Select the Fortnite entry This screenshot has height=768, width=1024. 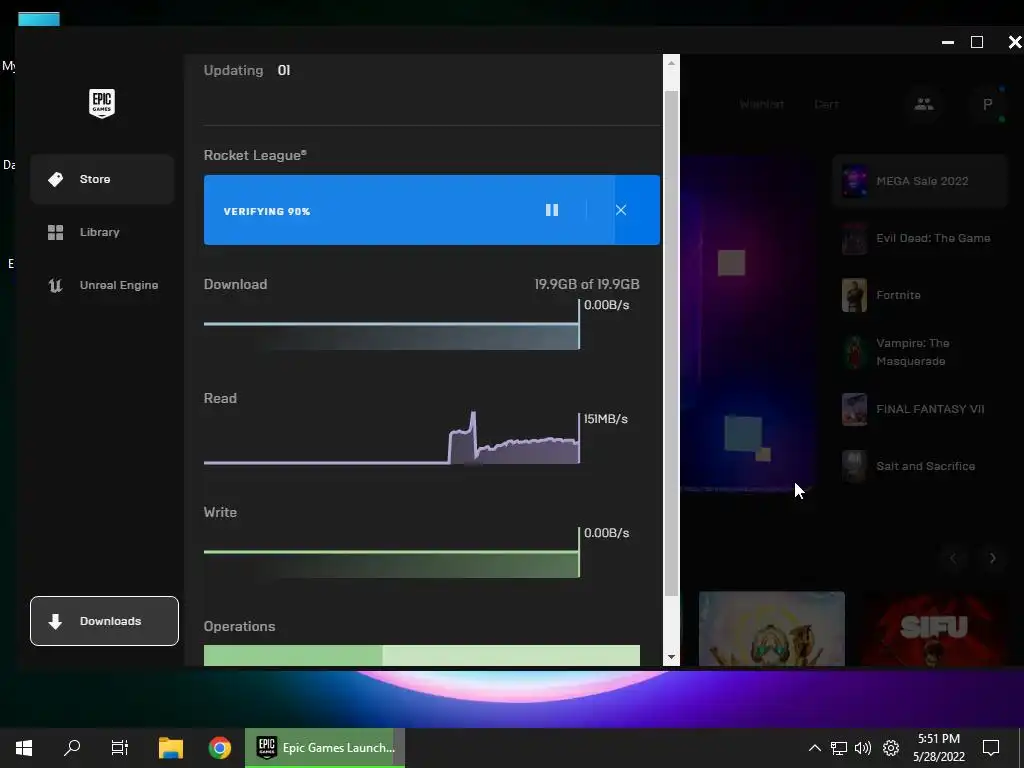tap(920, 295)
